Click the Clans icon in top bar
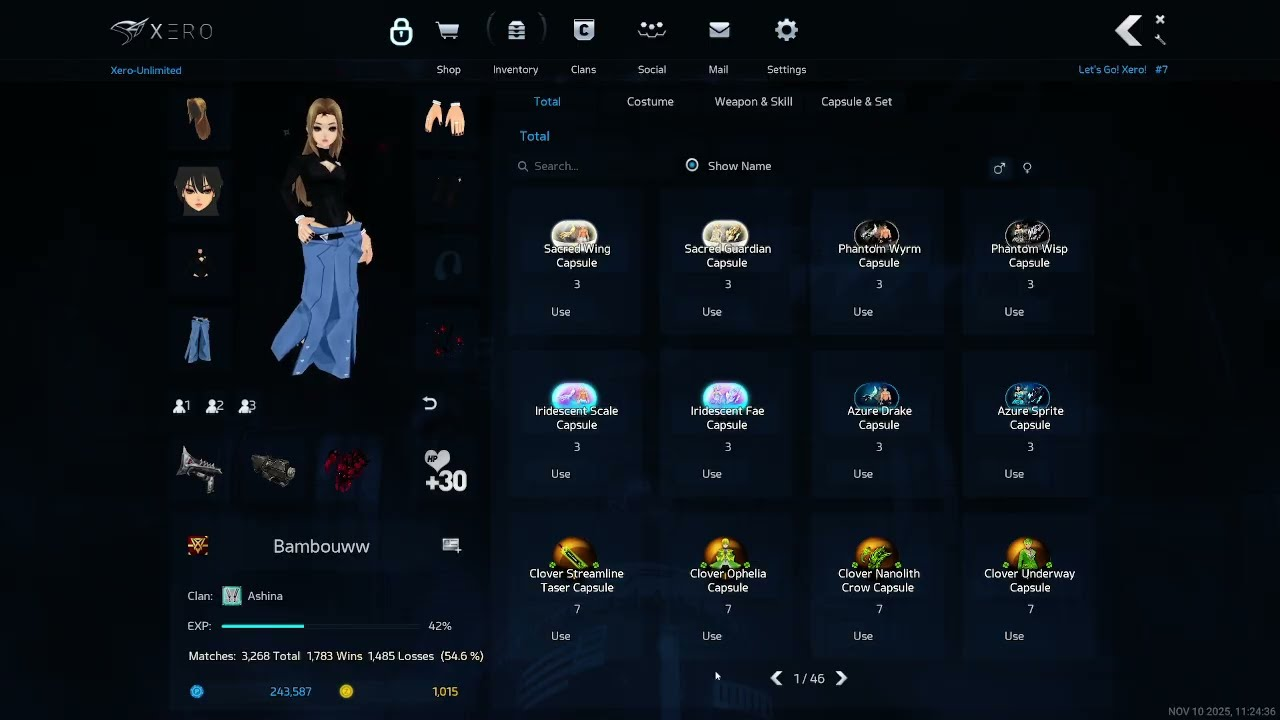The height and width of the screenshot is (720, 1280). [x=584, y=31]
